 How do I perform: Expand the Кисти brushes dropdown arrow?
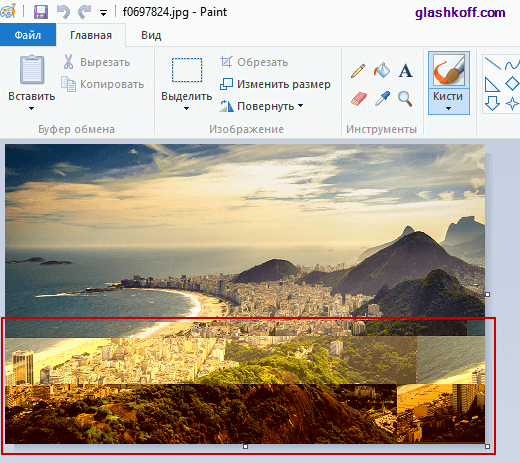448,108
